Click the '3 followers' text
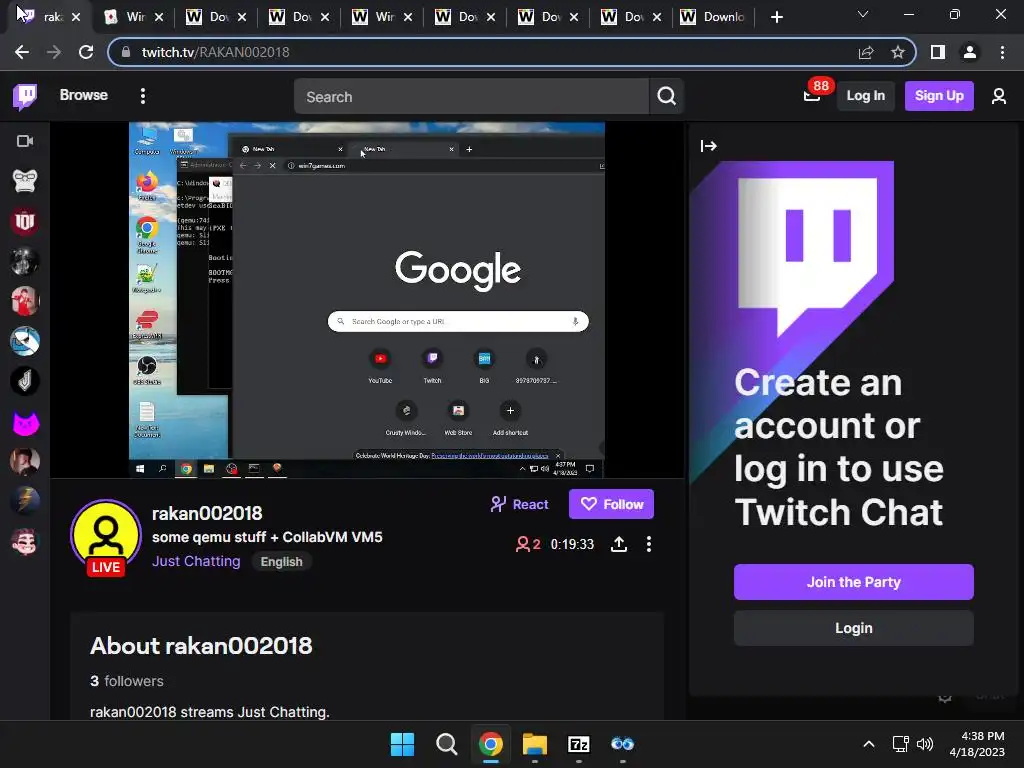 pos(127,681)
